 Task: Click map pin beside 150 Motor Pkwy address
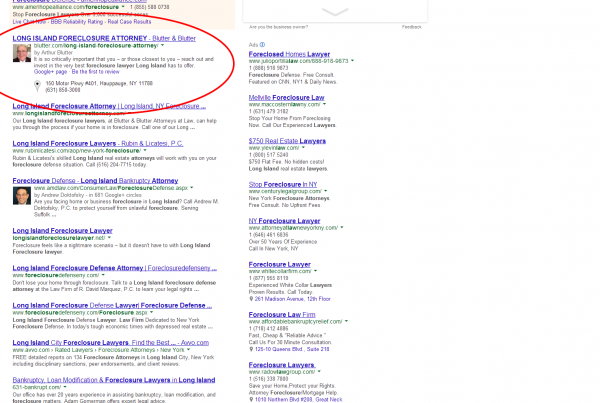tap(37, 86)
